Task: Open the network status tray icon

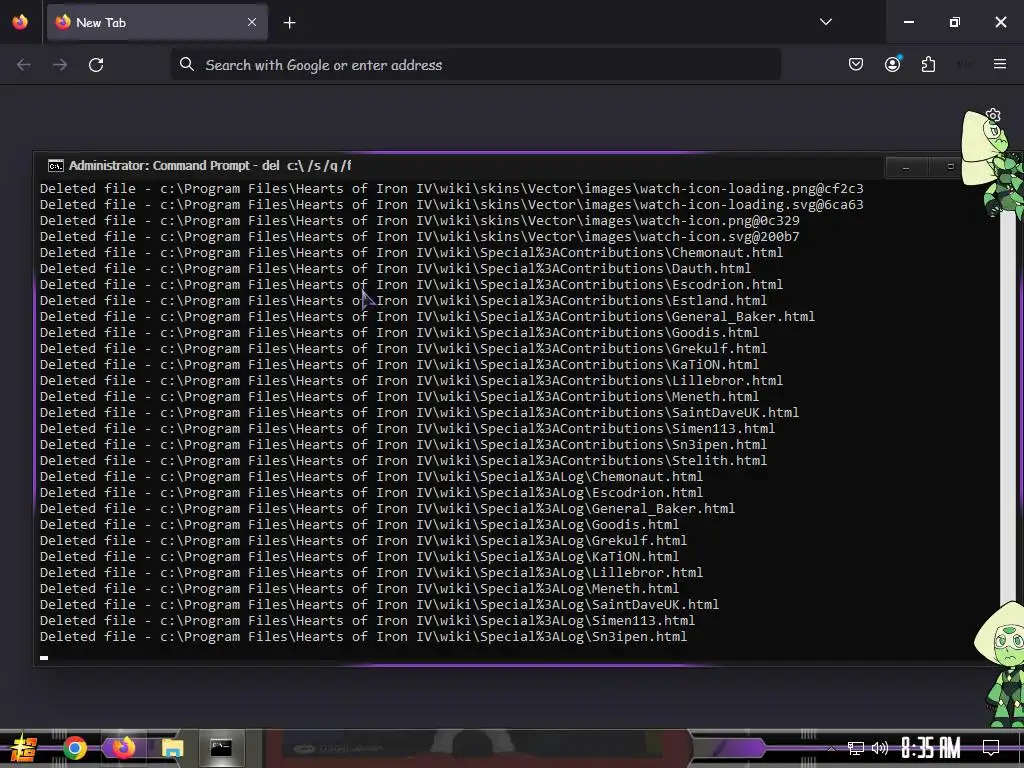Action: click(x=855, y=748)
